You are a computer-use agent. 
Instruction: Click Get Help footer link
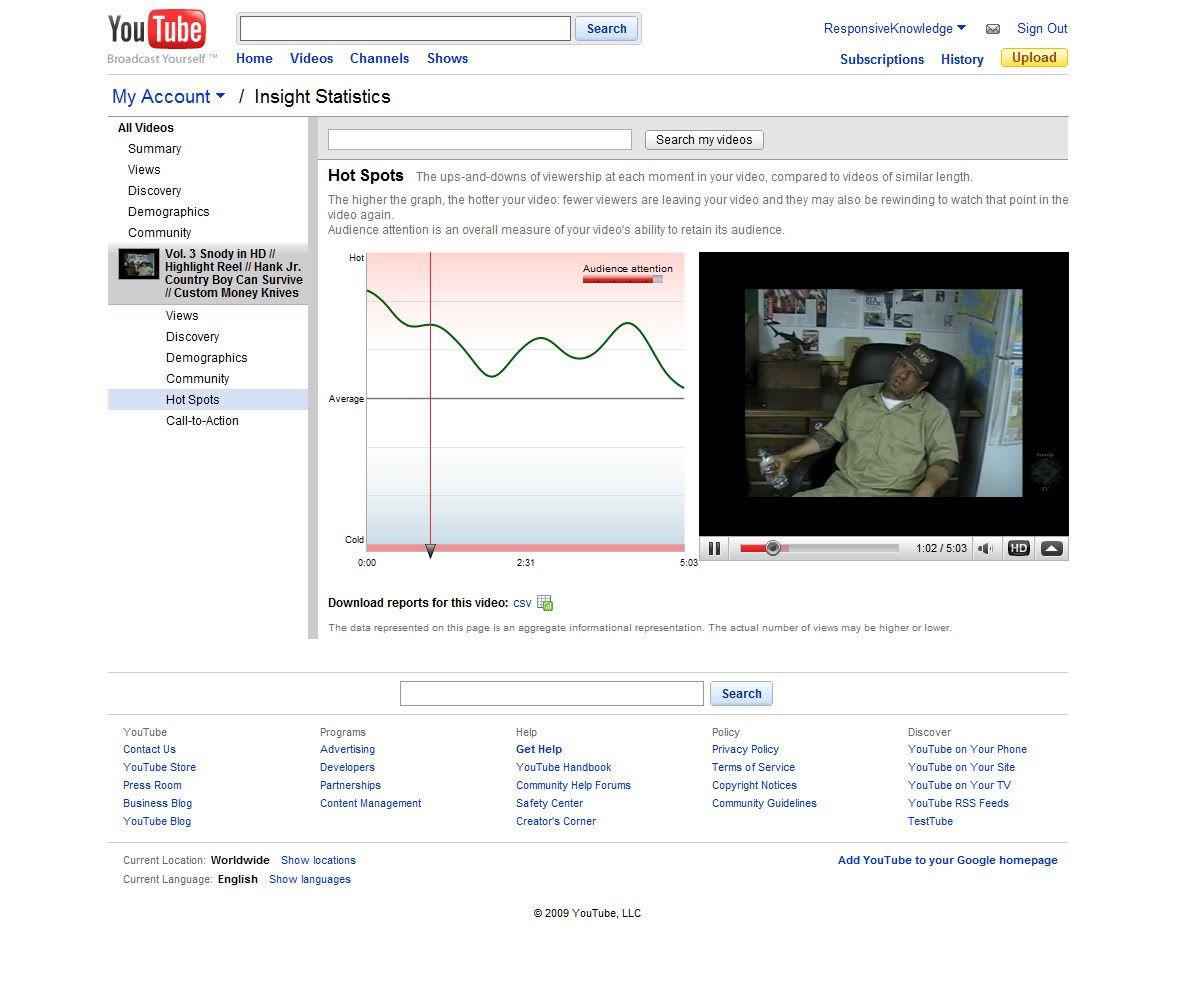click(539, 750)
